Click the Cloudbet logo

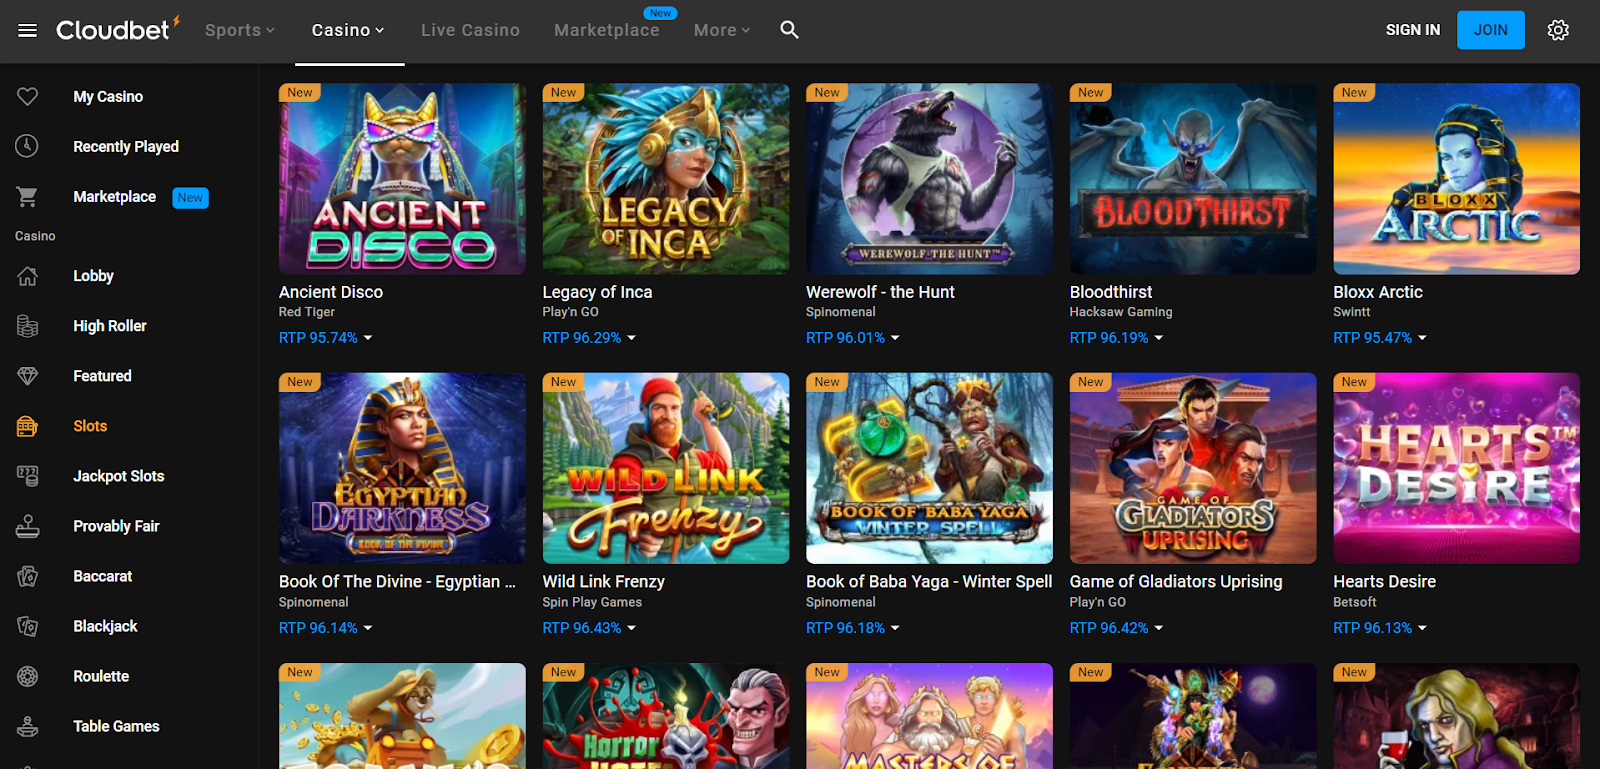pos(118,29)
